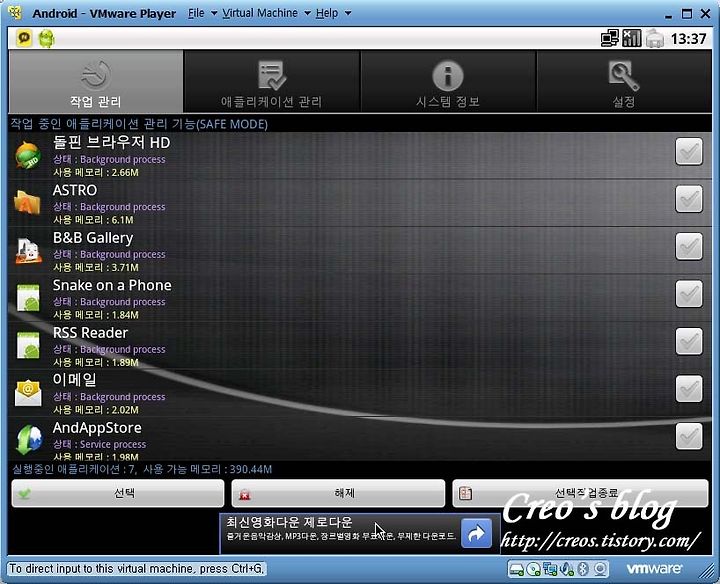720x584 pixels.
Task: Open the 최신영화다운 제로다운 ad banner
Action: point(360,533)
